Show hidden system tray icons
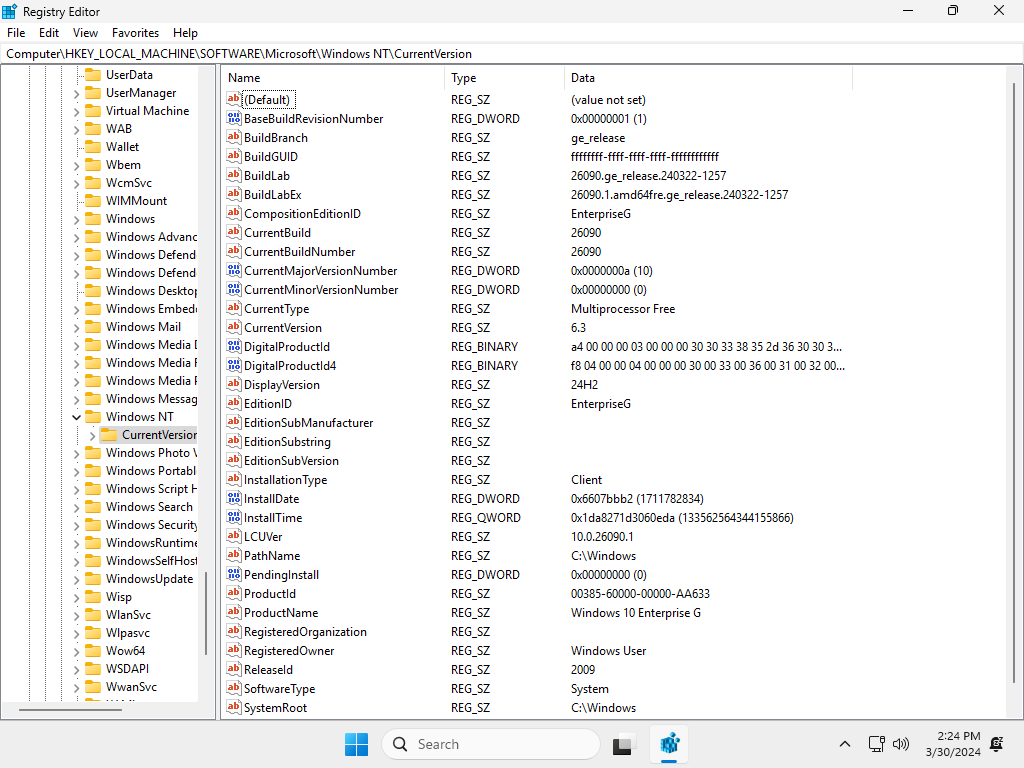The image size is (1024, 768). pos(844,744)
